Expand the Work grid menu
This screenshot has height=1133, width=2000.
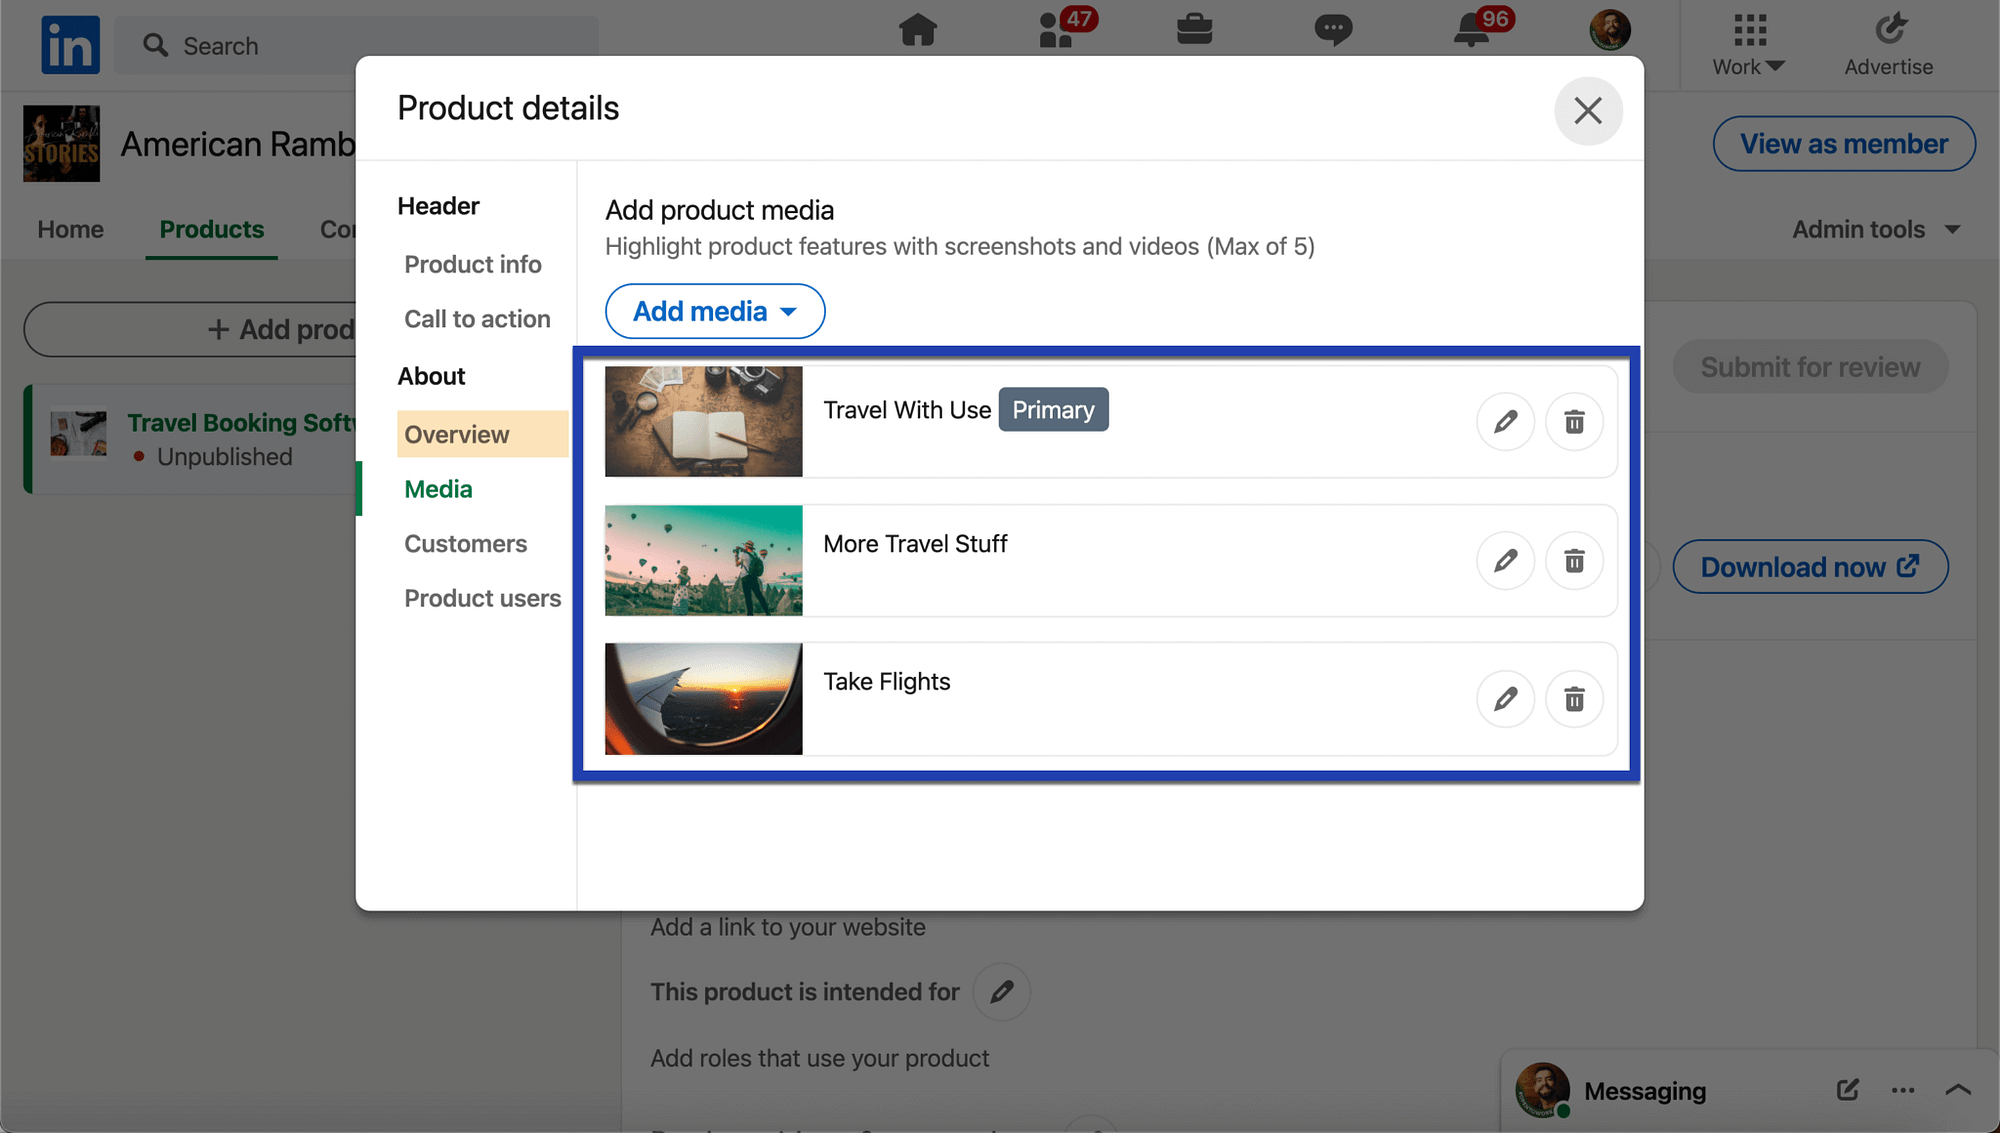click(1748, 42)
